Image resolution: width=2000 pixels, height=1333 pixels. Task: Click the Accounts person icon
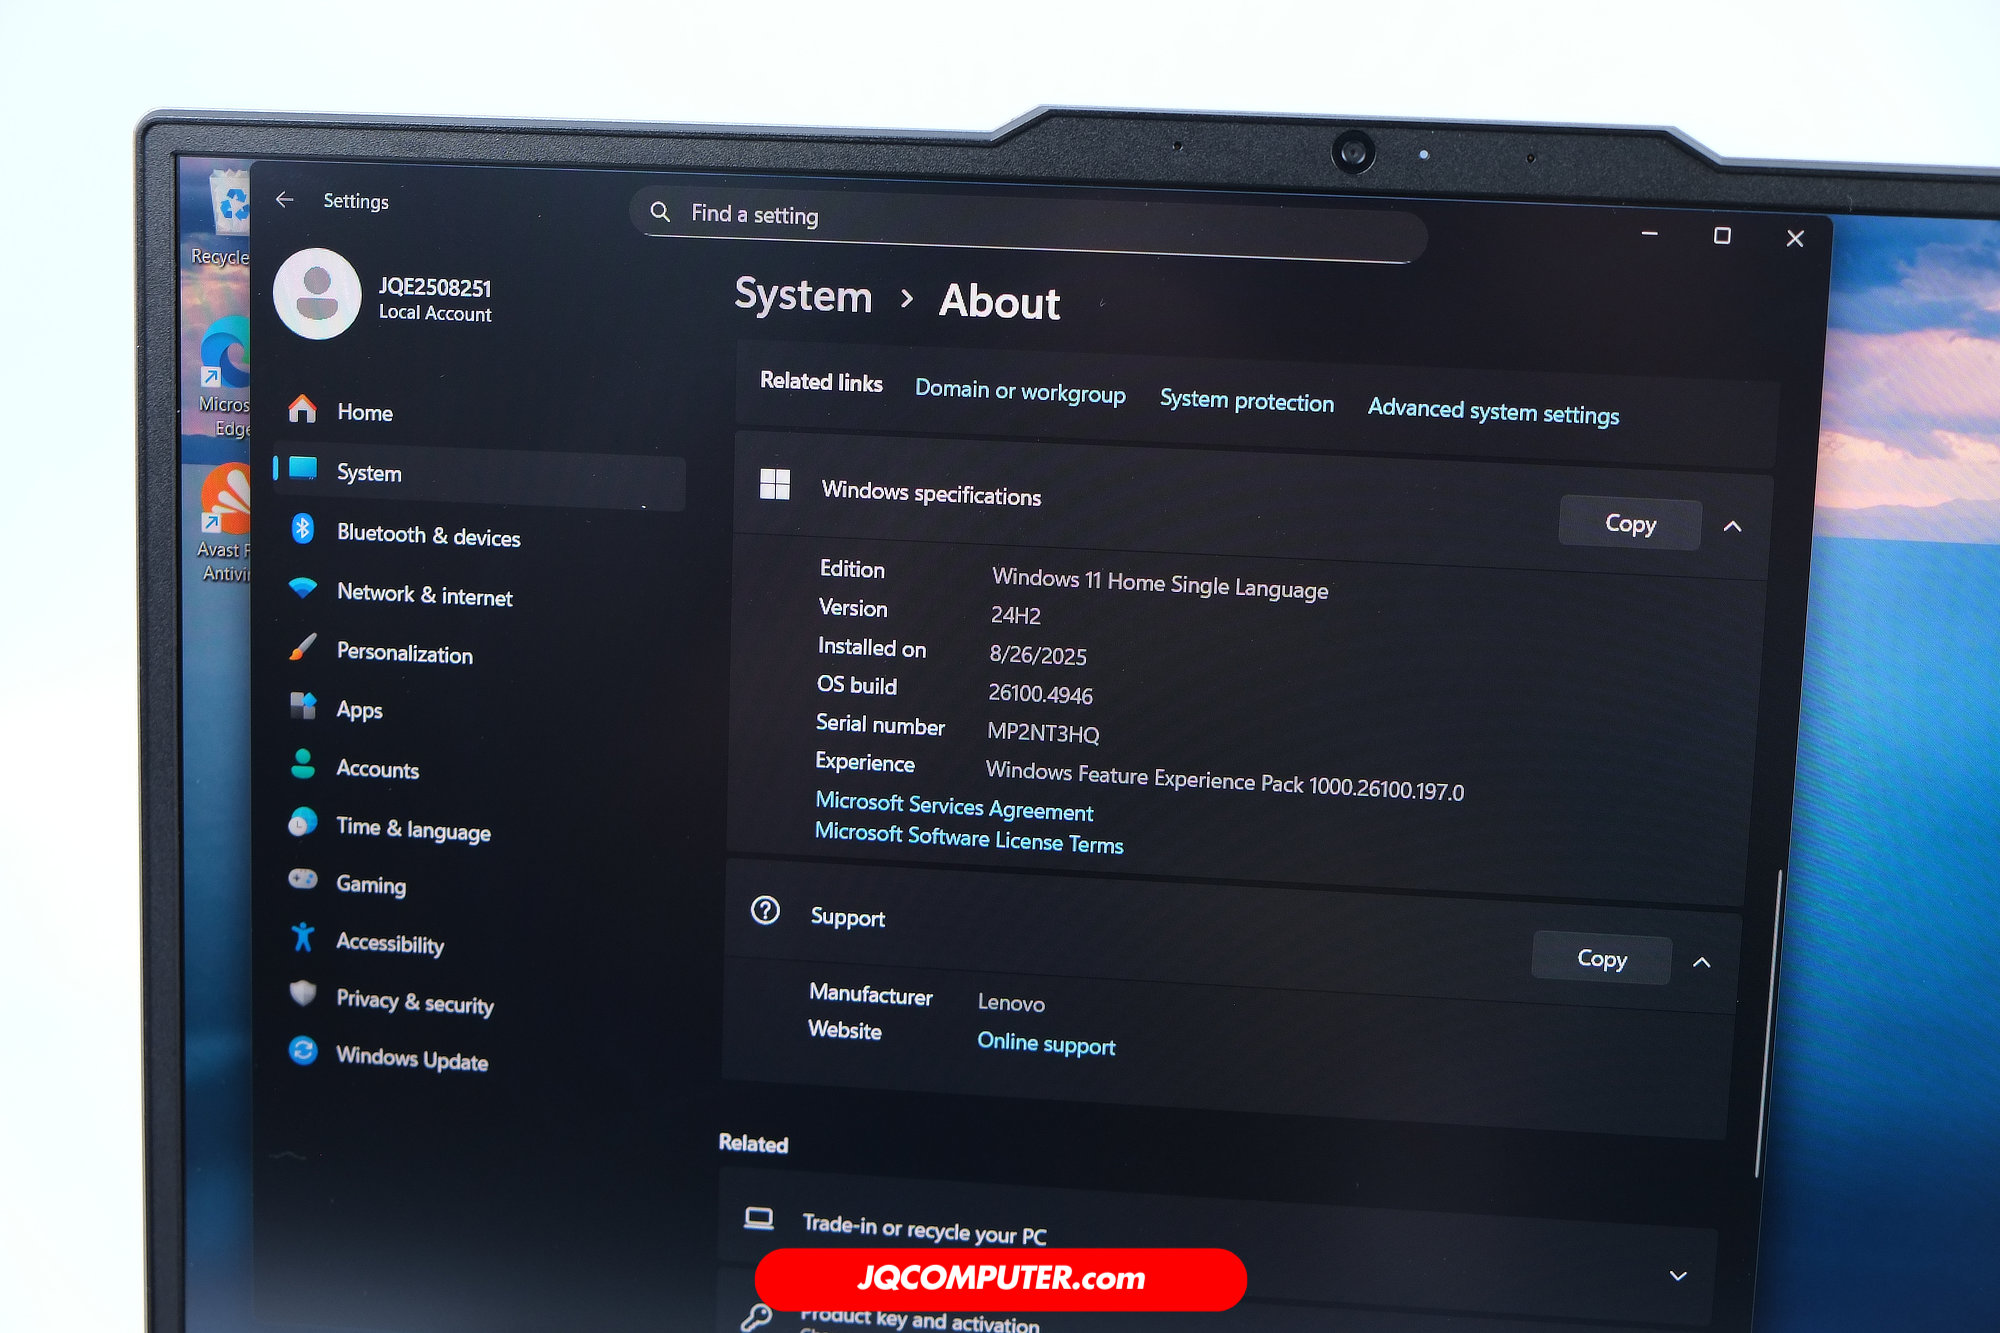coord(302,764)
